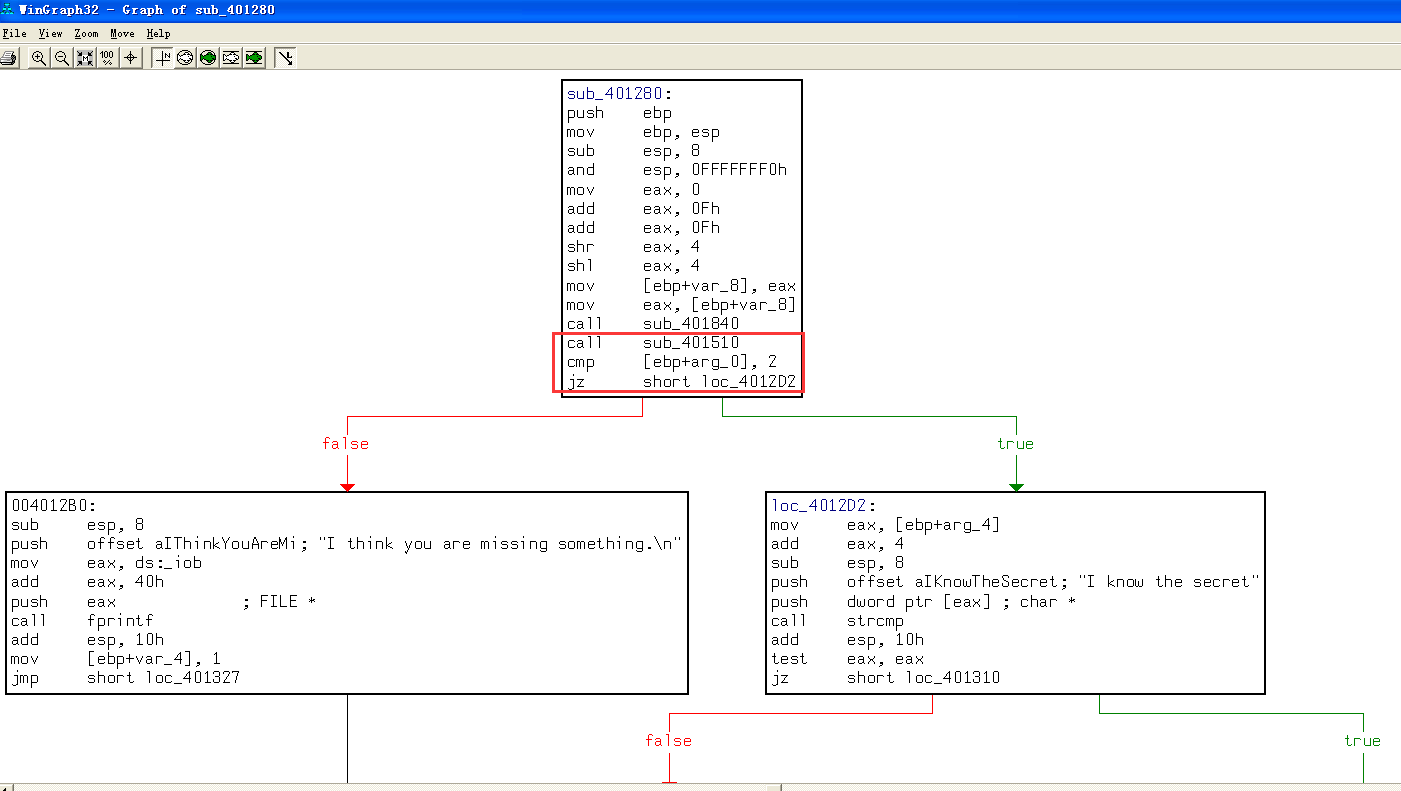Screen dimensions: 1401x791
Task: Select the sub_401280: node header label
Action: (x=619, y=94)
